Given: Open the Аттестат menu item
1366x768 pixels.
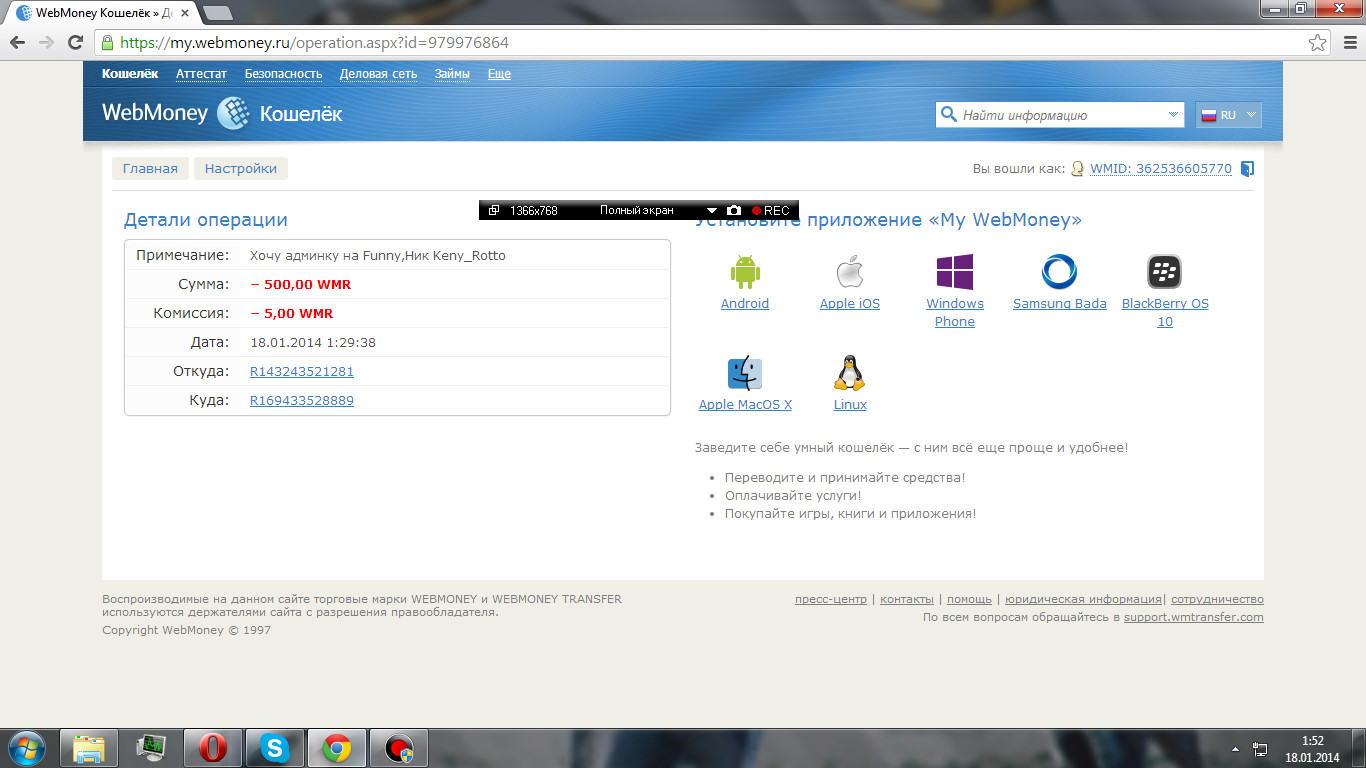Looking at the screenshot, I should coord(201,74).
